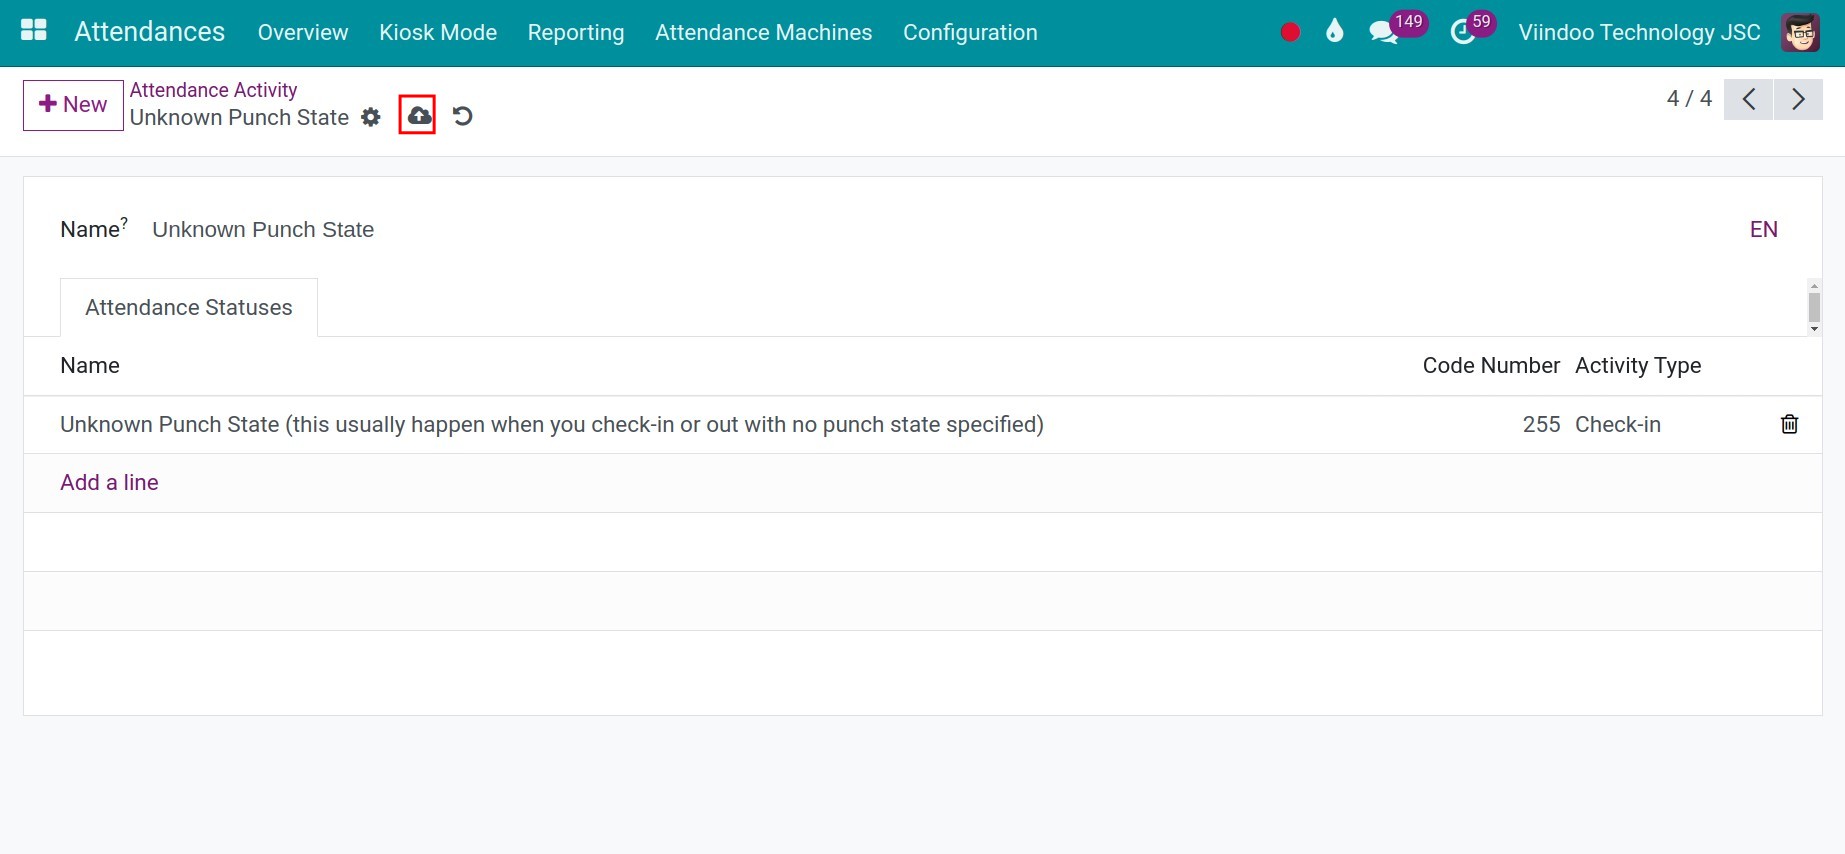Open the gear actions menu for record
This screenshot has height=854, width=1845.
click(x=371, y=117)
